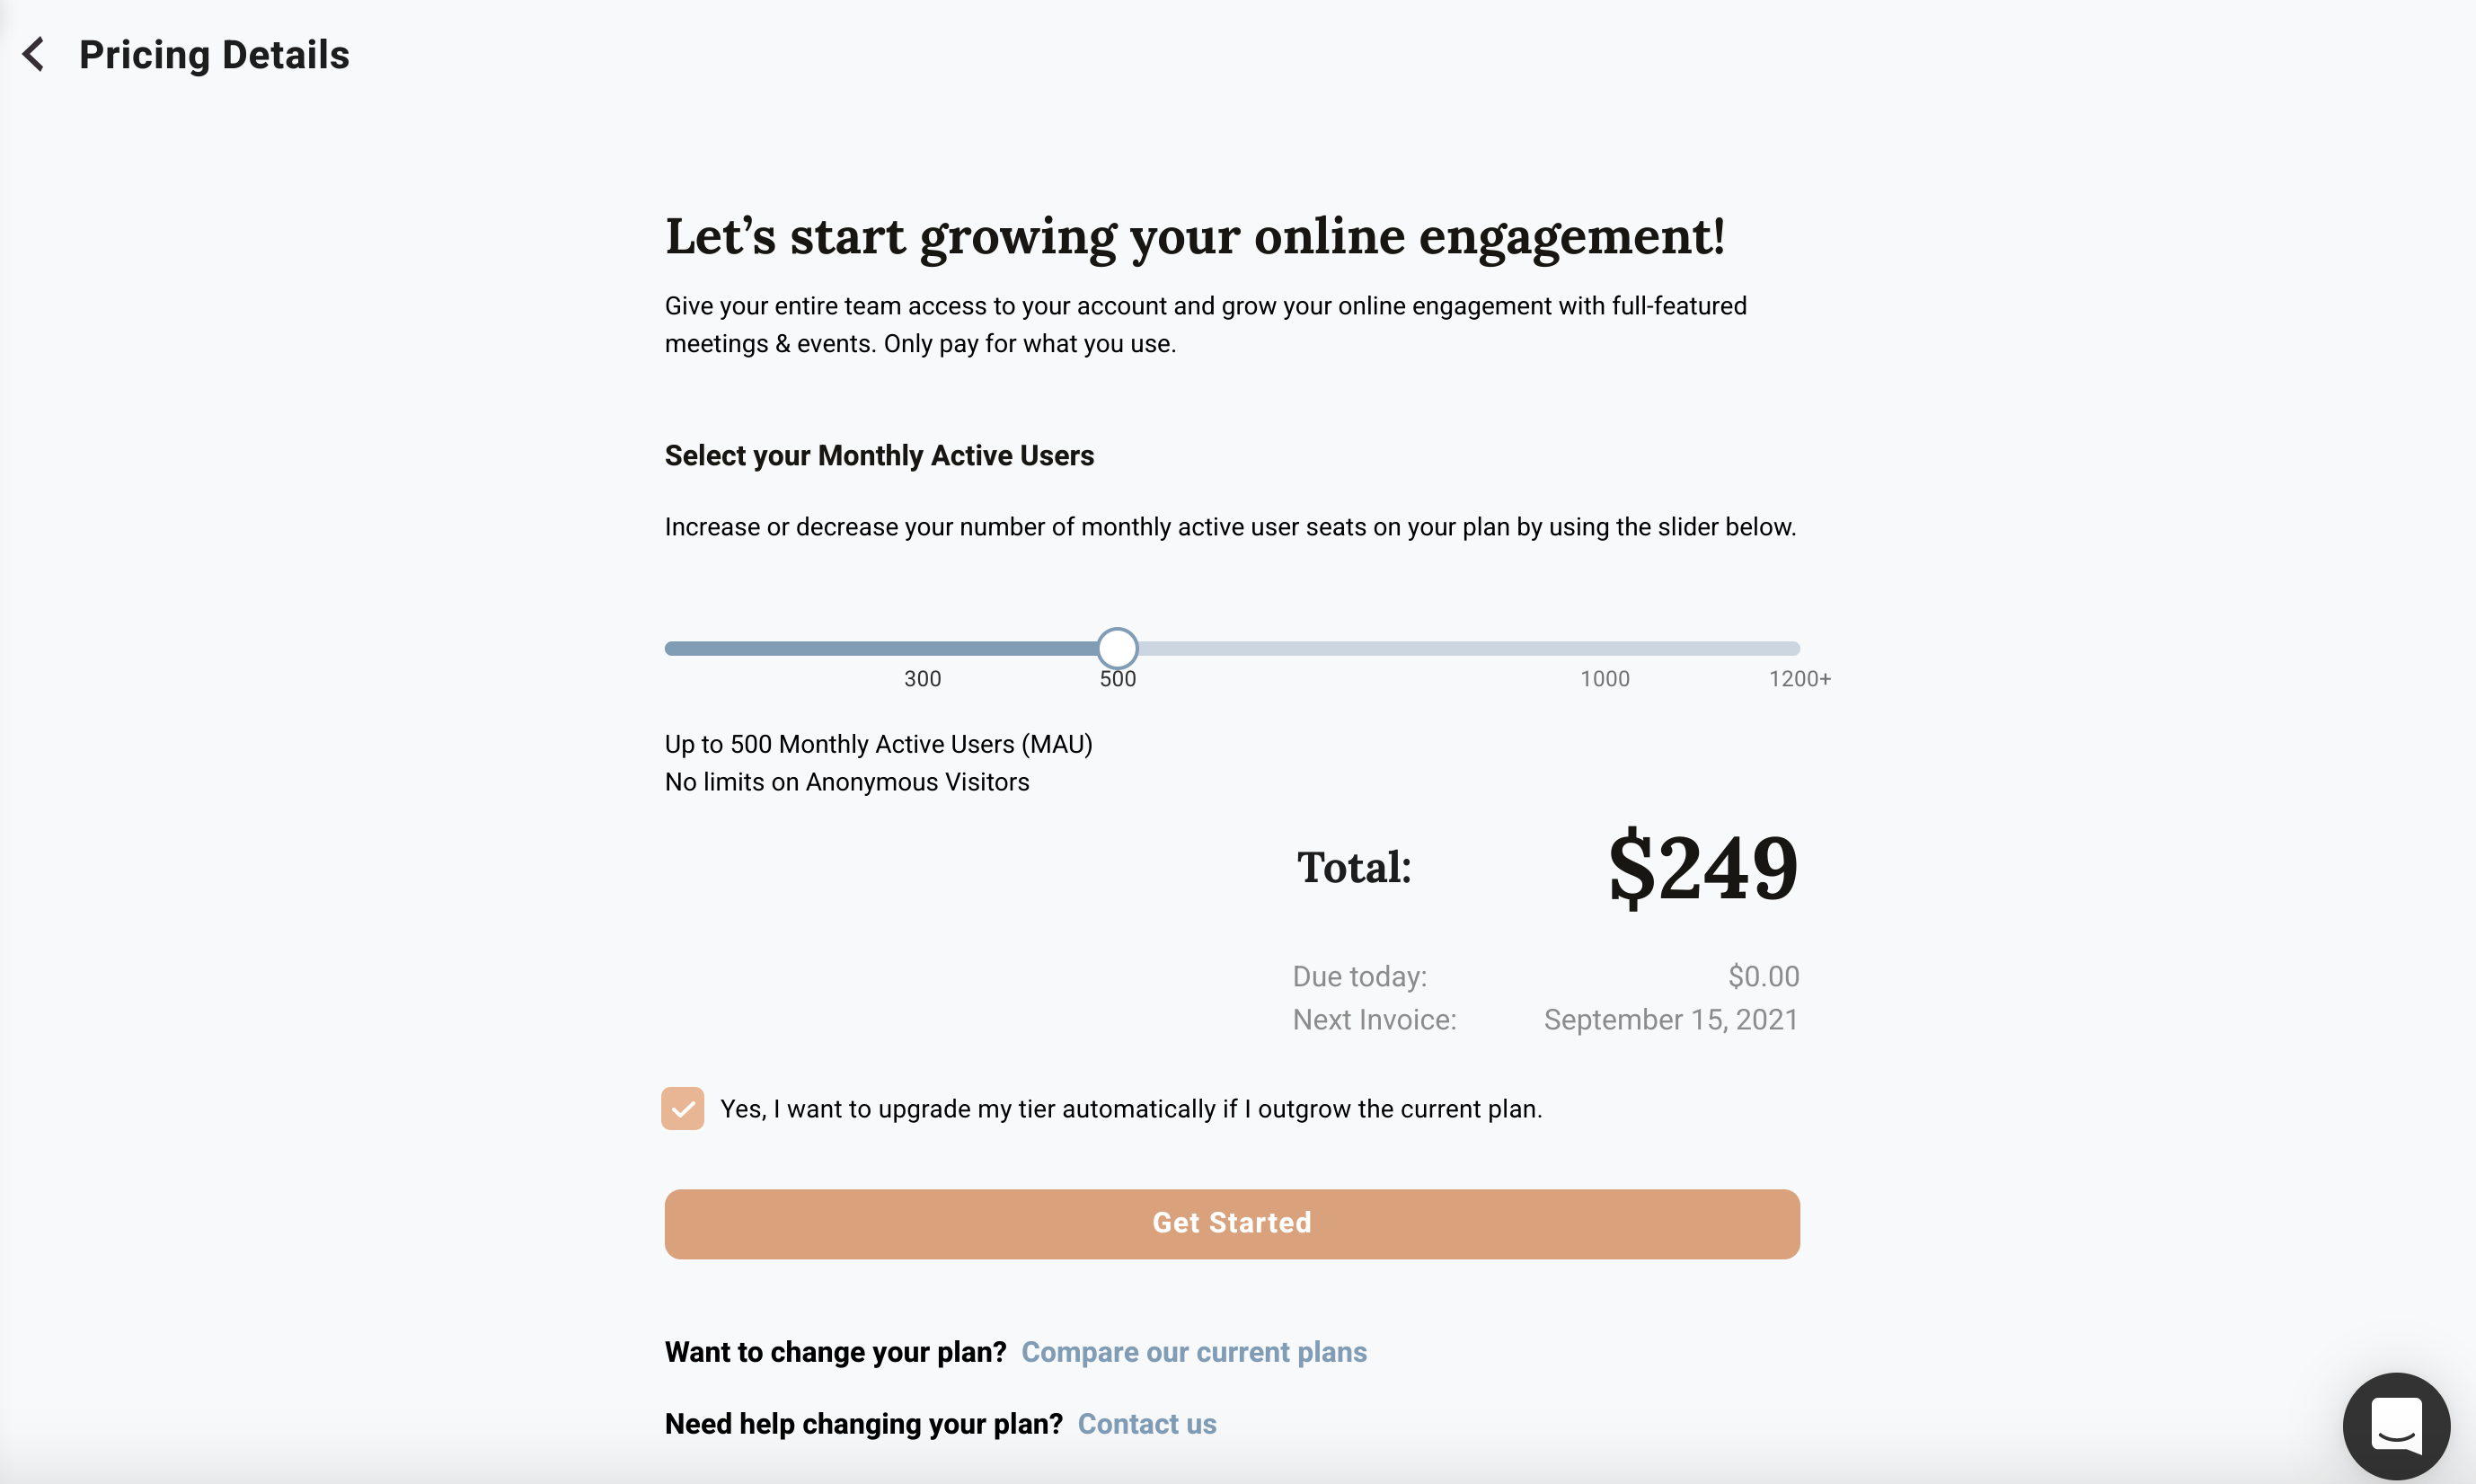Viewport: 2476px width, 1484px height.
Task: Pick the 1200+ slider tick label
Action: pos(1799,679)
